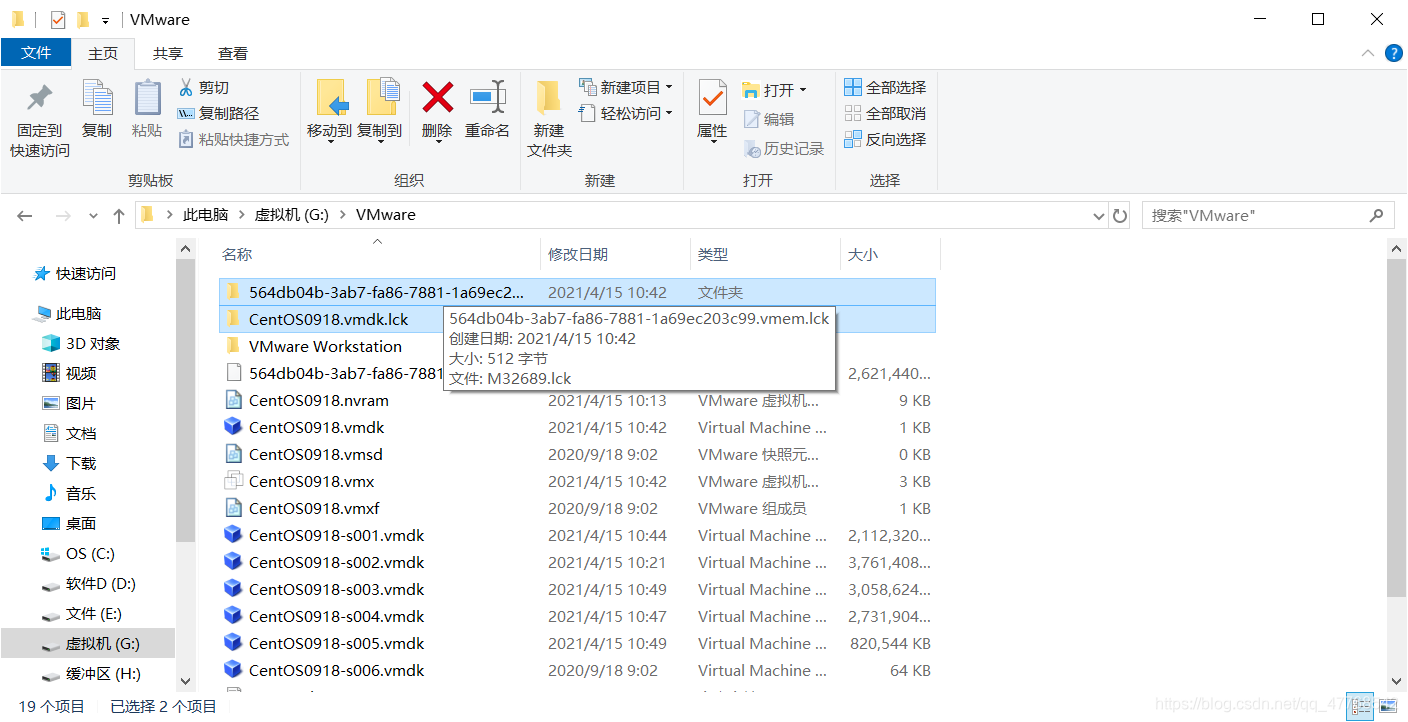Switch to details view icon
The width and height of the screenshot is (1408, 722).
pyautogui.click(x=1359, y=706)
